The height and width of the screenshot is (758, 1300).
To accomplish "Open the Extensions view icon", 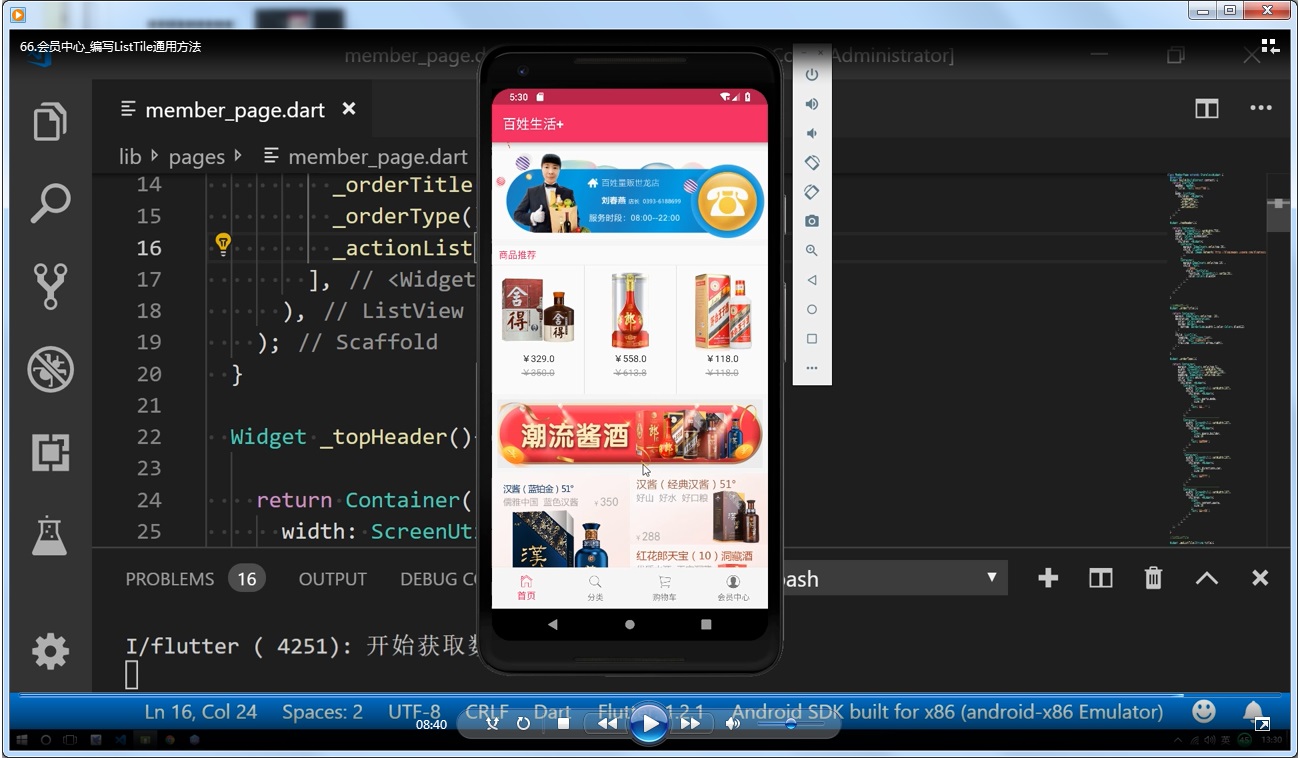I will click(x=50, y=453).
